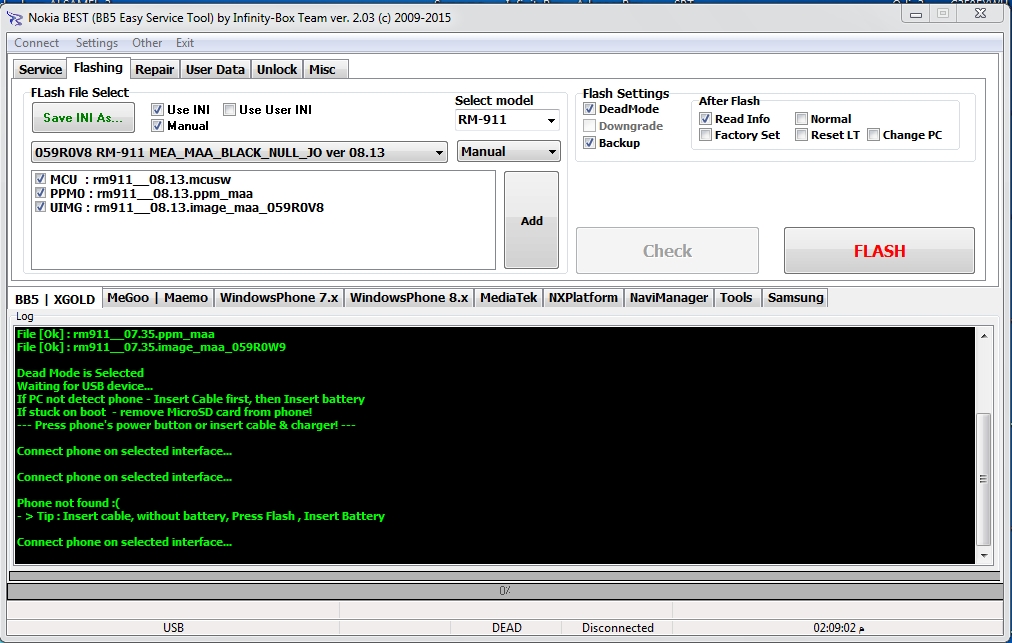Open the Other menu
This screenshot has height=643, width=1012.
pyautogui.click(x=147, y=43)
